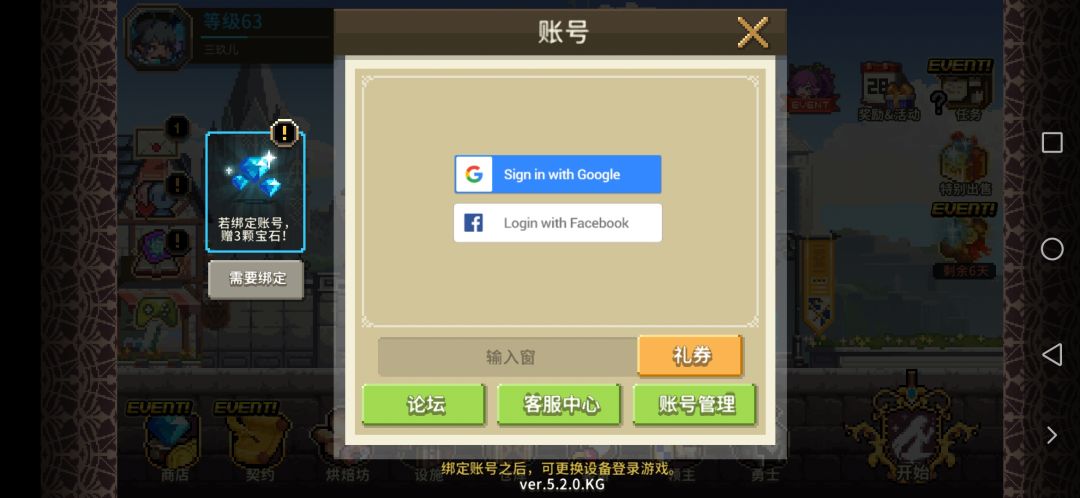Viewport: 1080px width, 498px height.
Task: Tap the 开始 start emblem
Action: tap(912, 430)
